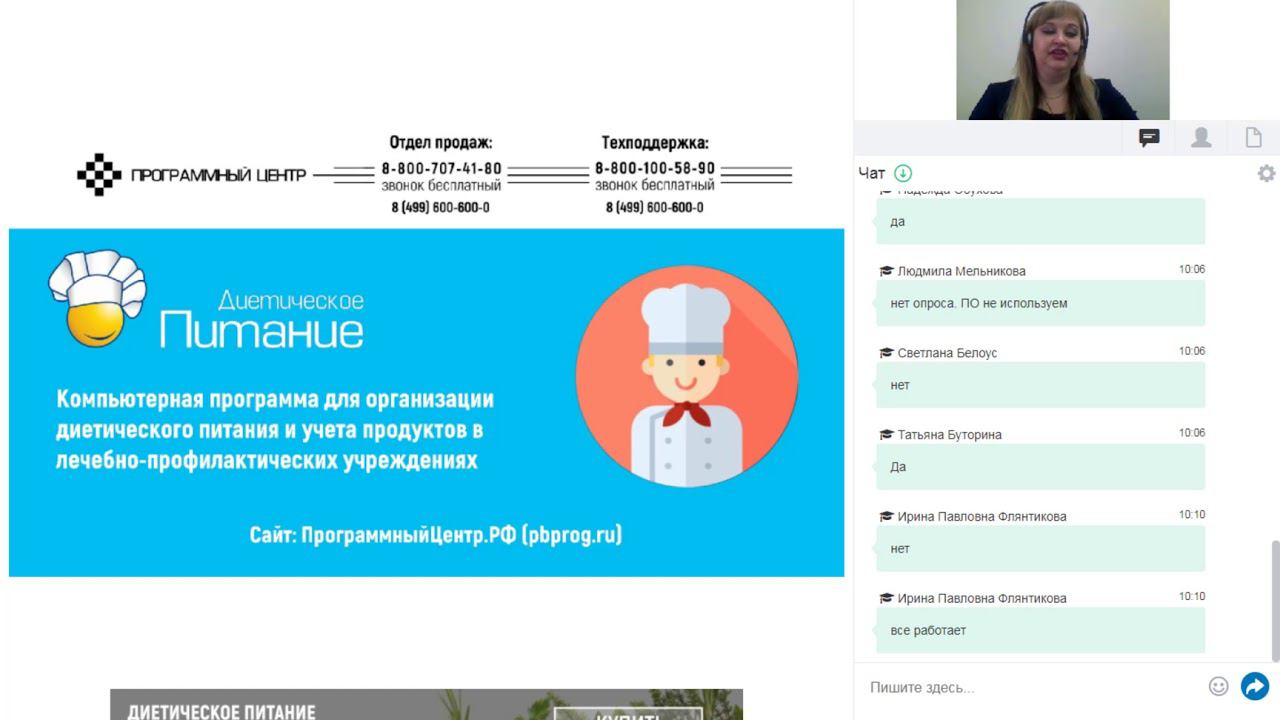Select the name Светлана Белоус in chat
Image resolution: width=1280 pixels, height=720 pixels.
tap(947, 353)
